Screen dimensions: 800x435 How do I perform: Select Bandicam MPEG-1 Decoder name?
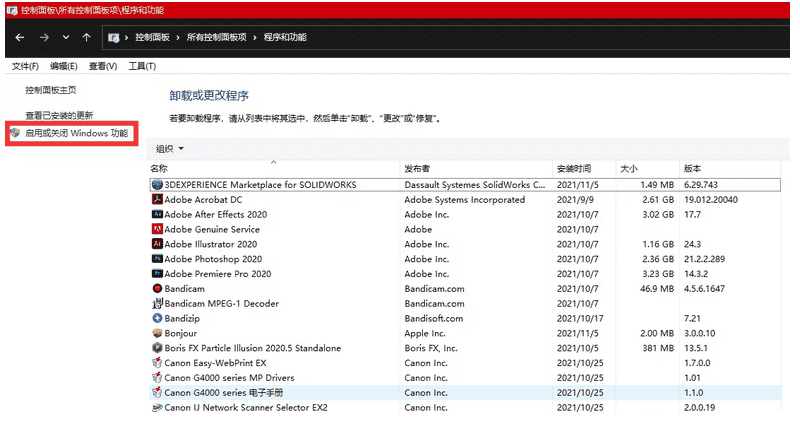coord(221,303)
